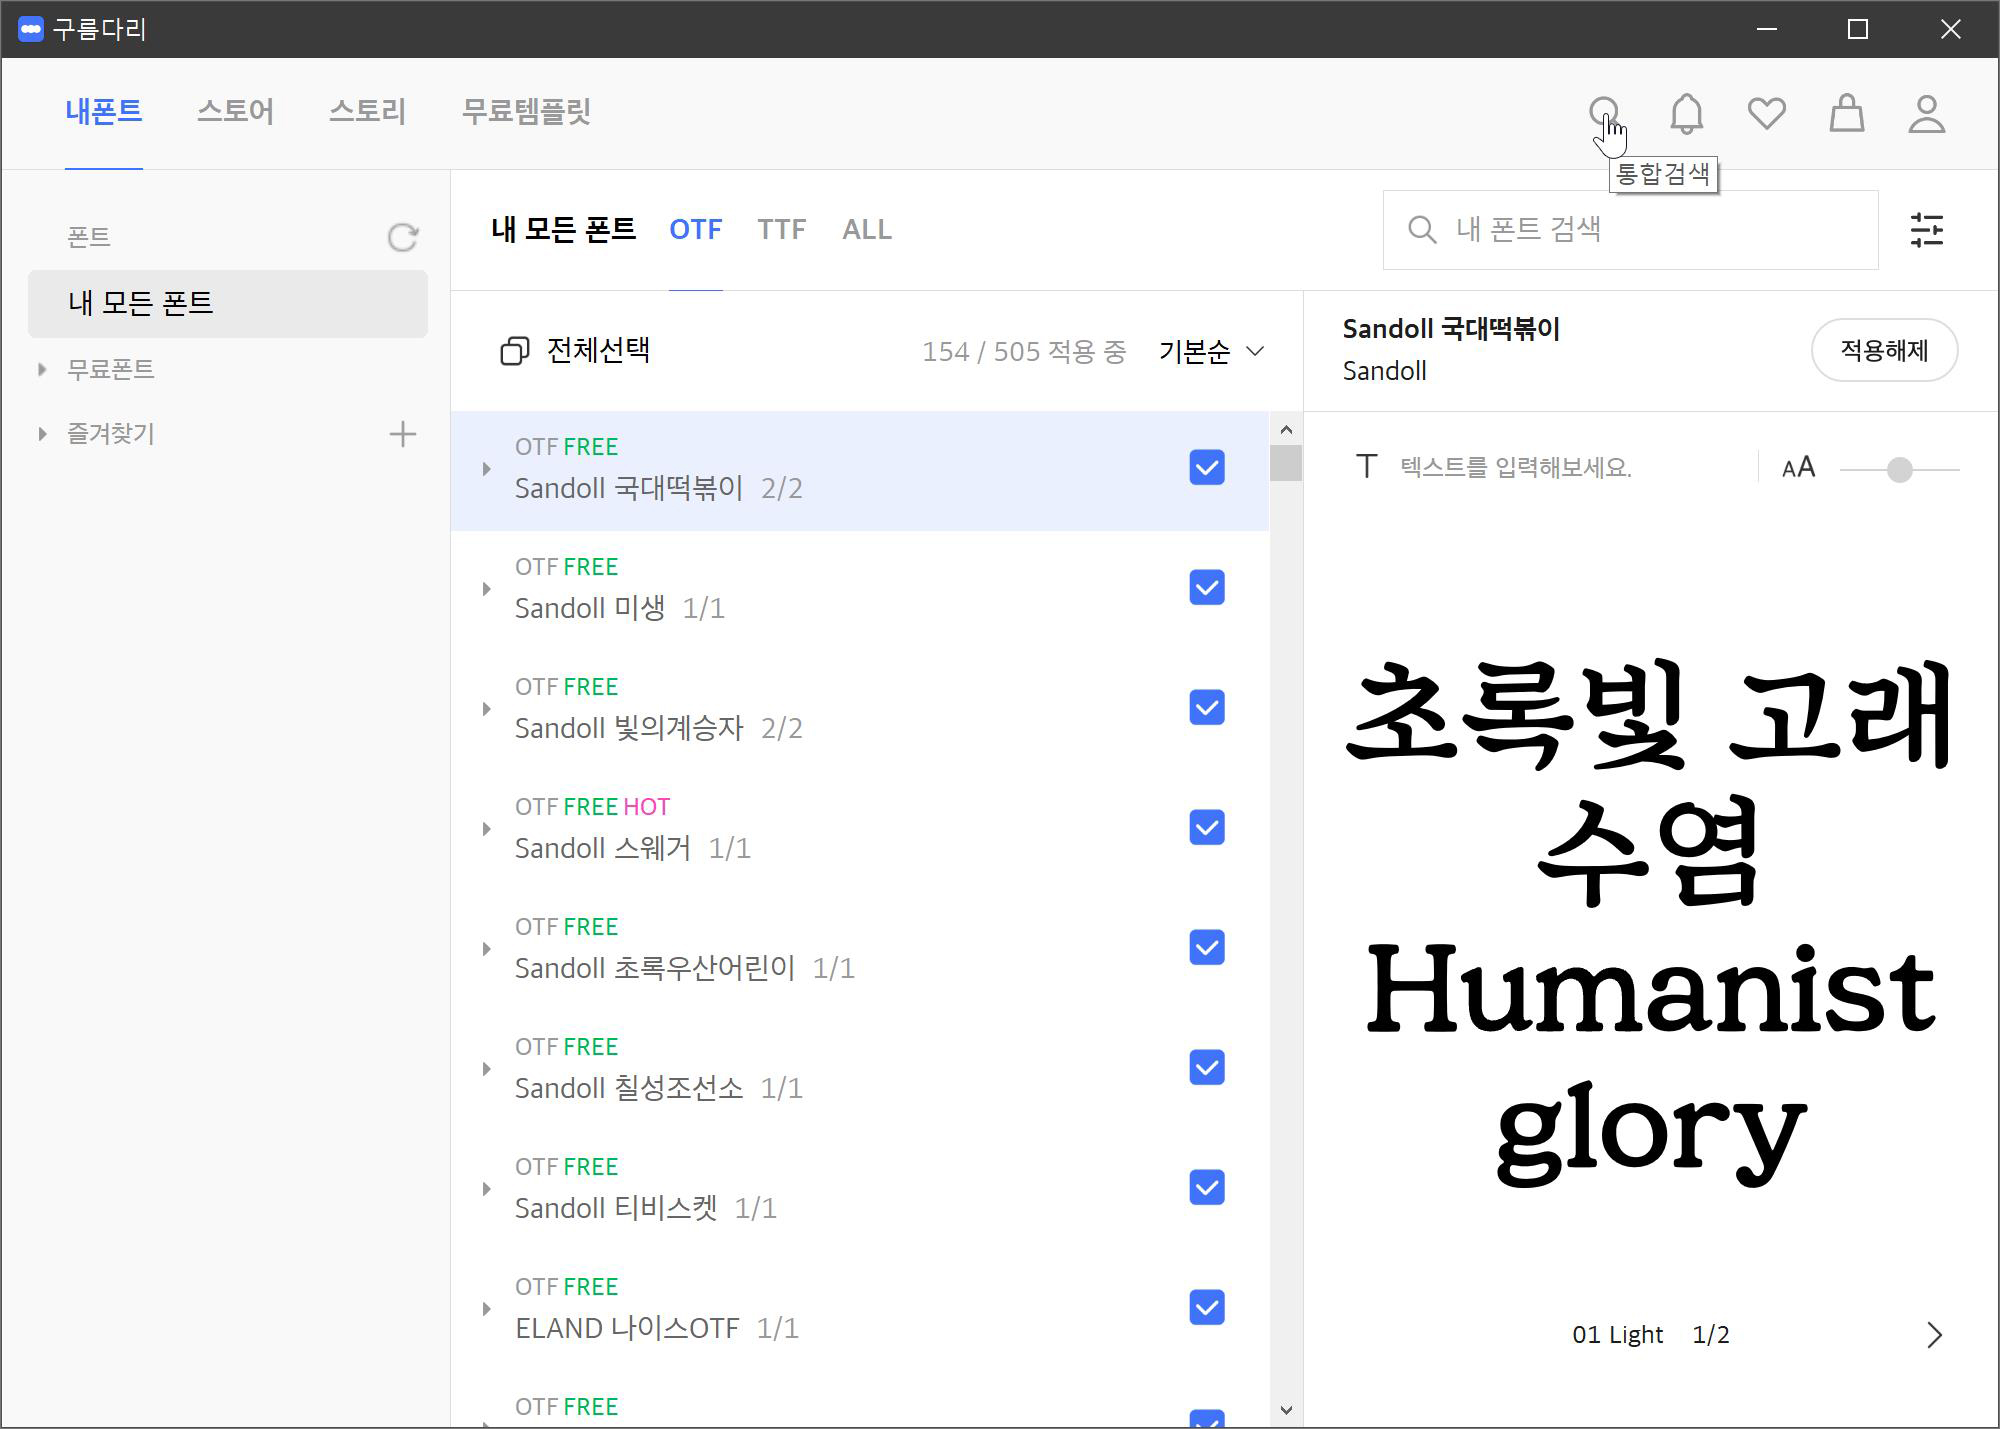Click the font list refresh icon
This screenshot has height=1429, width=2000.
coord(402,237)
